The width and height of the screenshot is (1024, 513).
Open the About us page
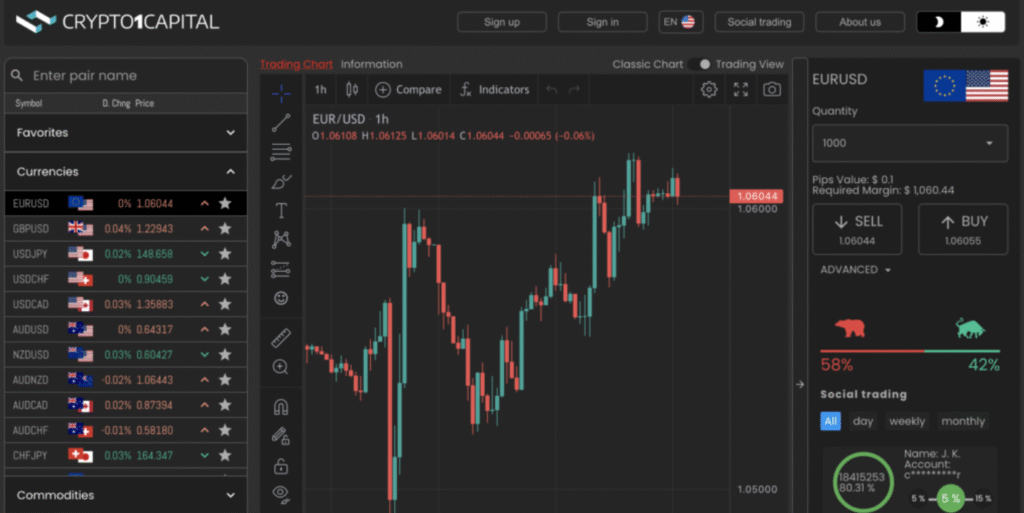(860, 22)
